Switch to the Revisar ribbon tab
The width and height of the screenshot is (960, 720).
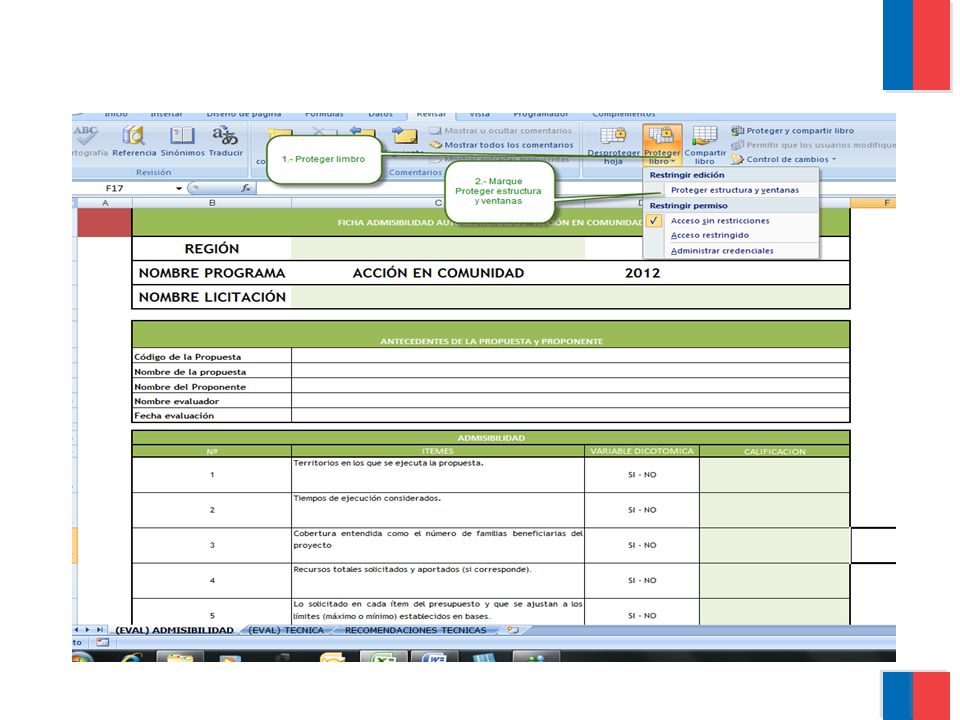pyautogui.click(x=432, y=114)
